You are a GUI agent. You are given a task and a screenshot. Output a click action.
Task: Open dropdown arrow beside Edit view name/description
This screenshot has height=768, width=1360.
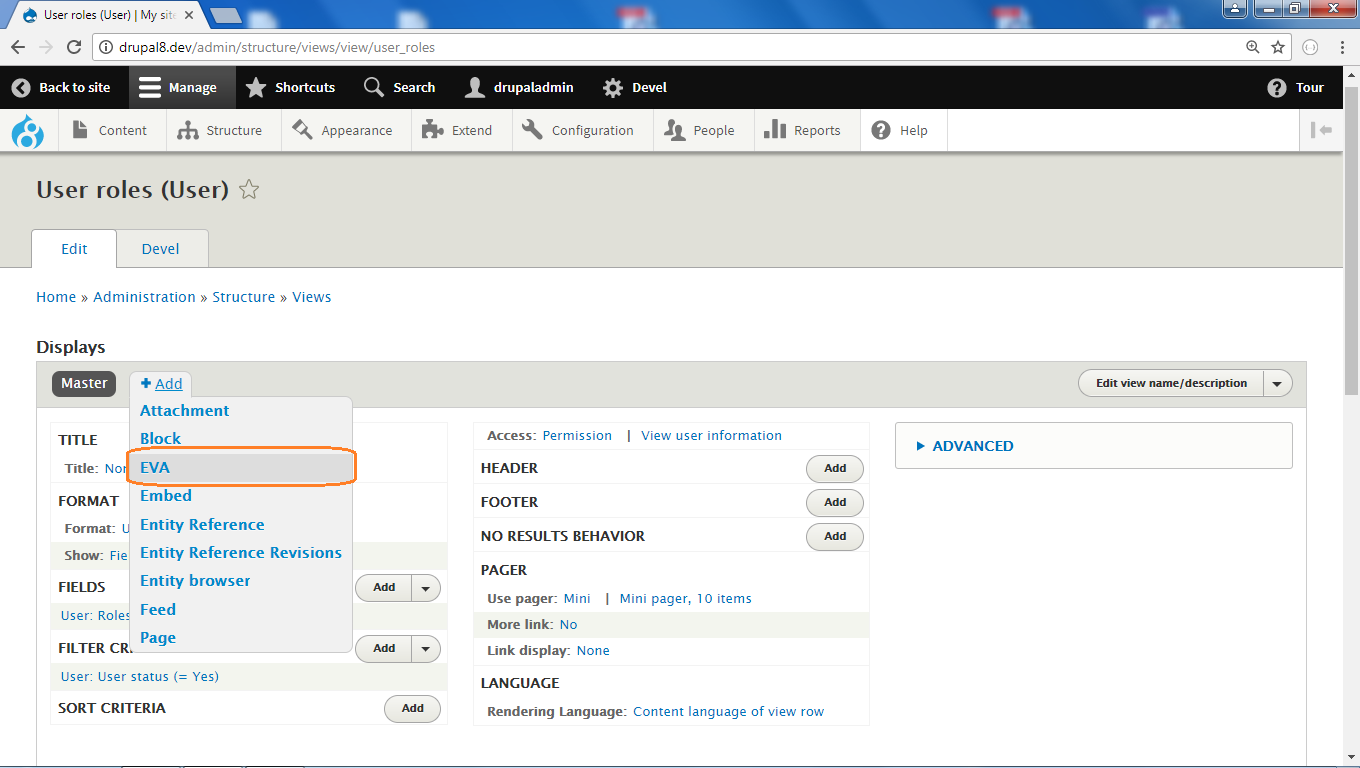click(x=1277, y=383)
